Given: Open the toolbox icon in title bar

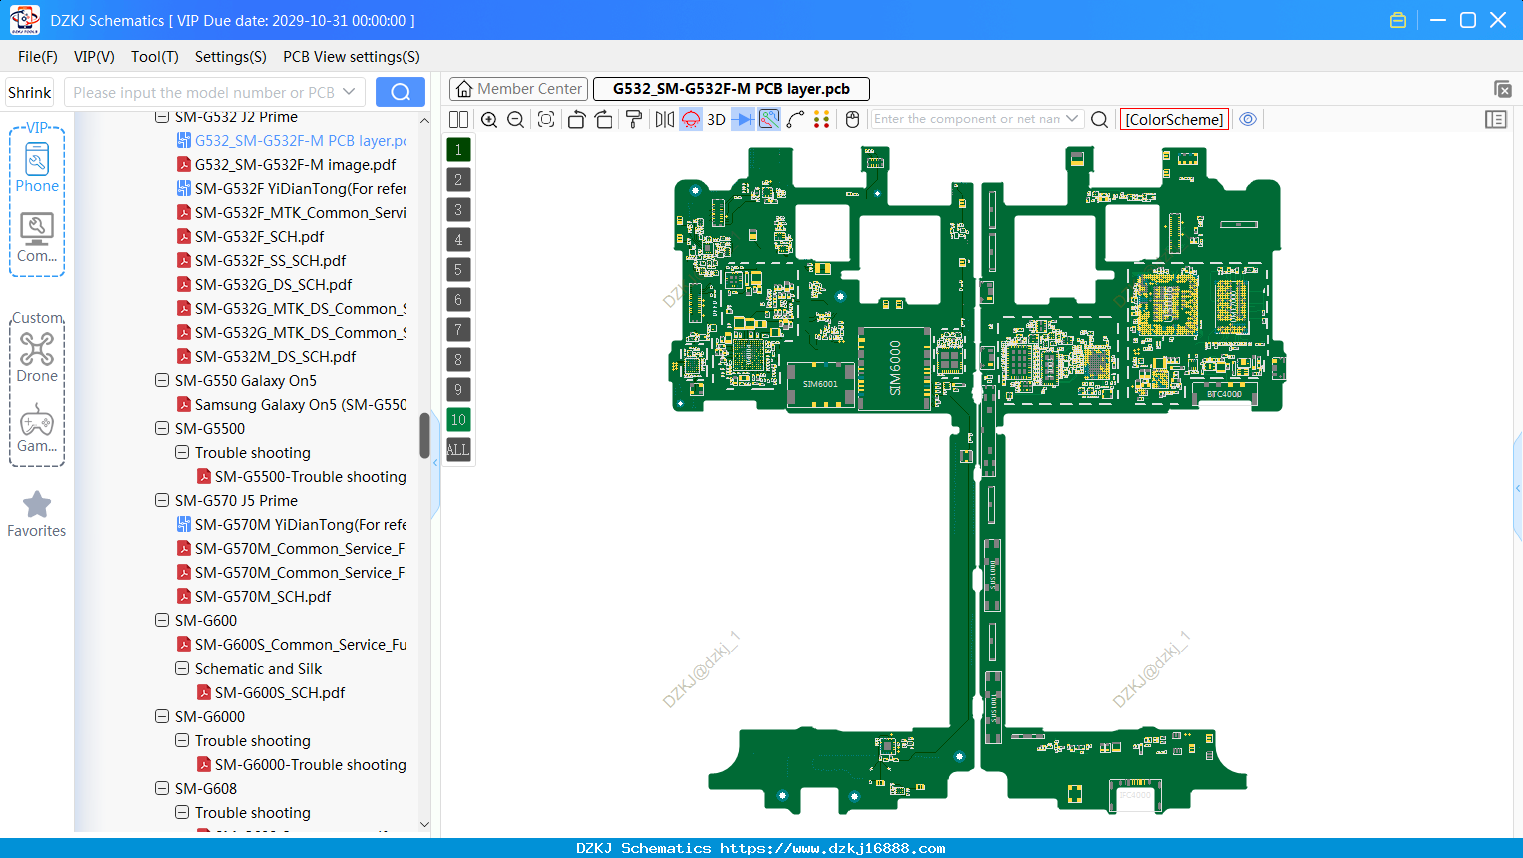Looking at the screenshot, I should [1398, 20].
